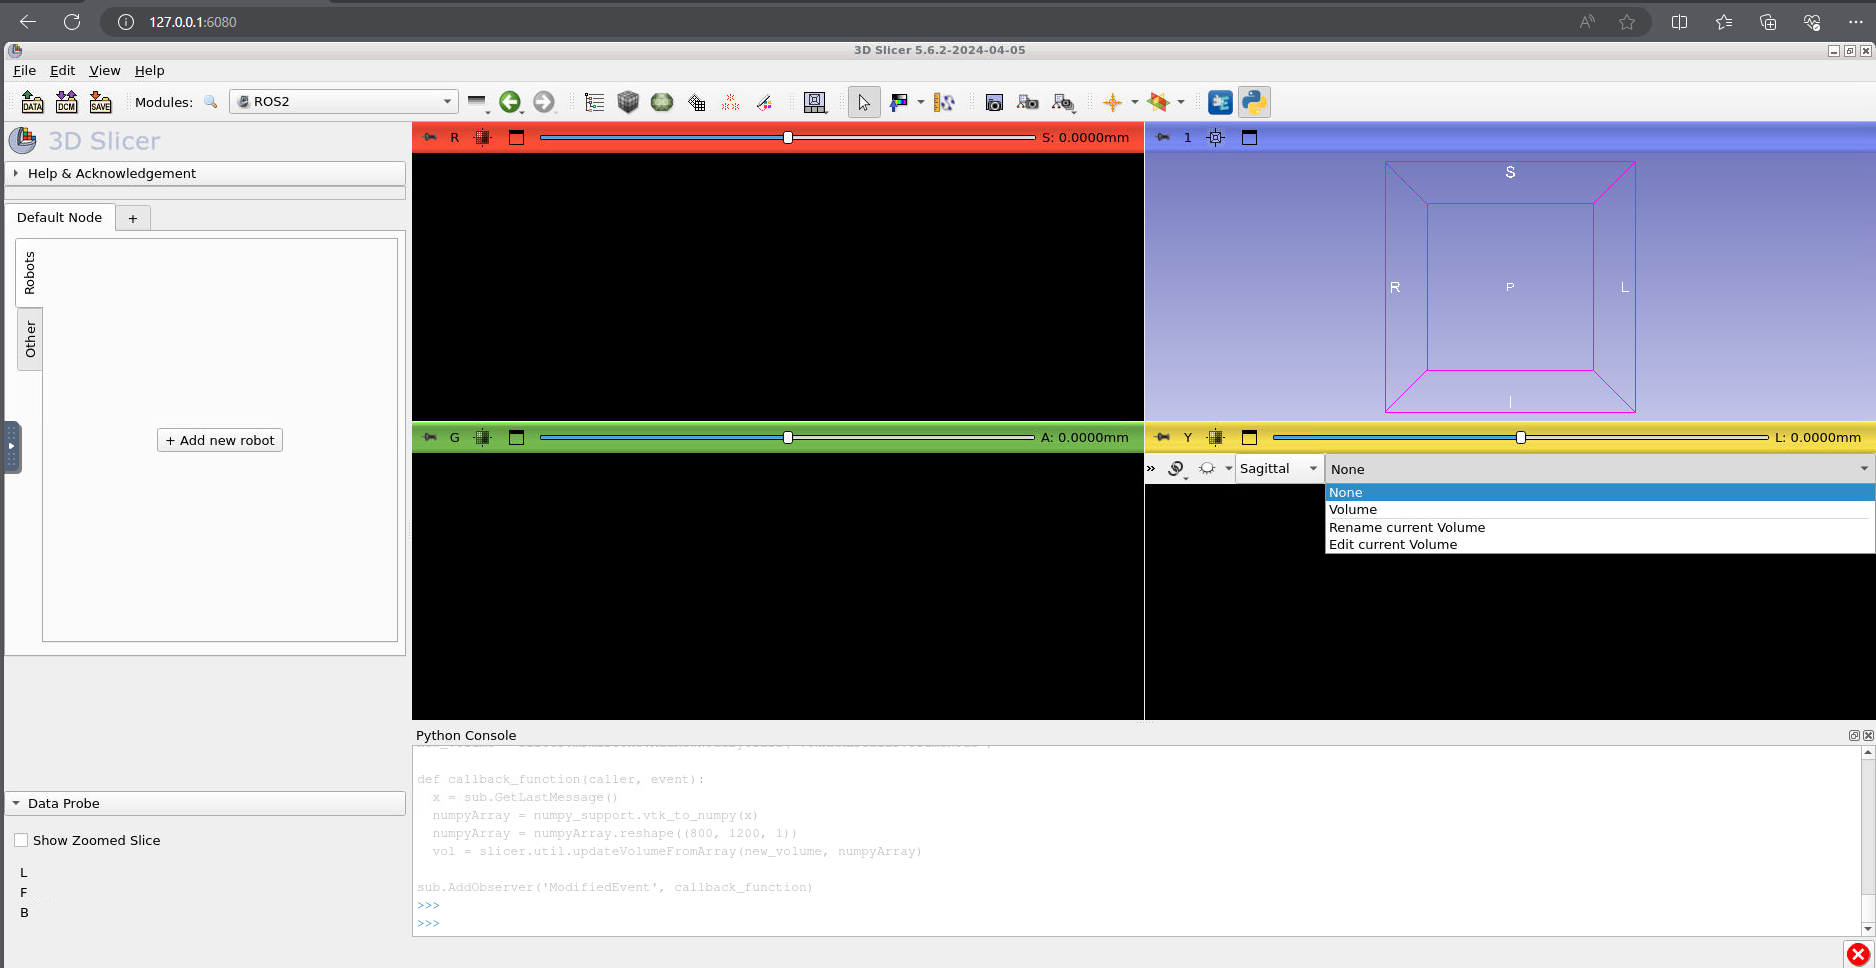
Task: Enable Show Zoomed Slice checkbox
Action: coord(21,840)
